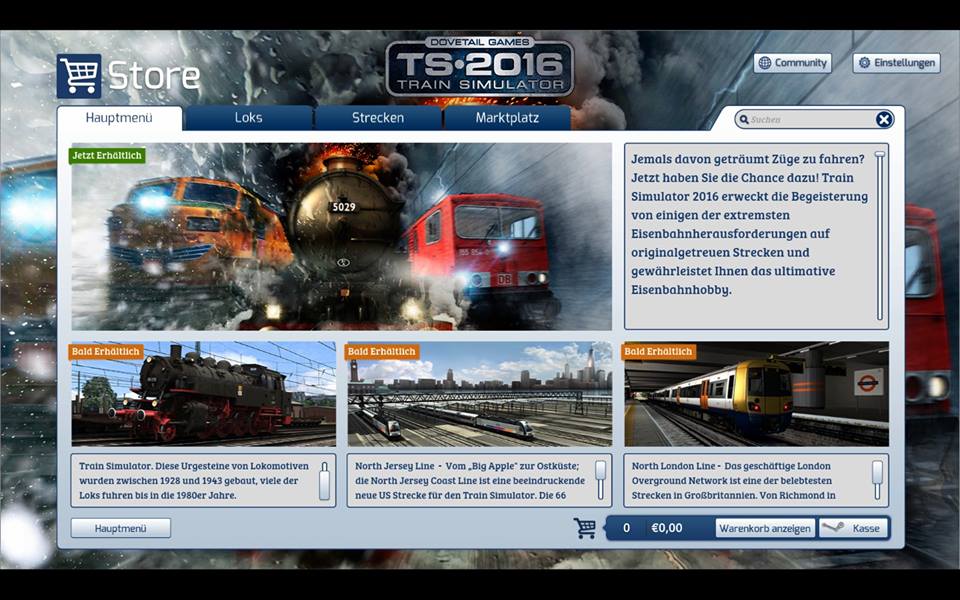This screenshot has width=960, height=600.
Task: Click Warenkorb anzeigen button
Action: tap(765, 528)
